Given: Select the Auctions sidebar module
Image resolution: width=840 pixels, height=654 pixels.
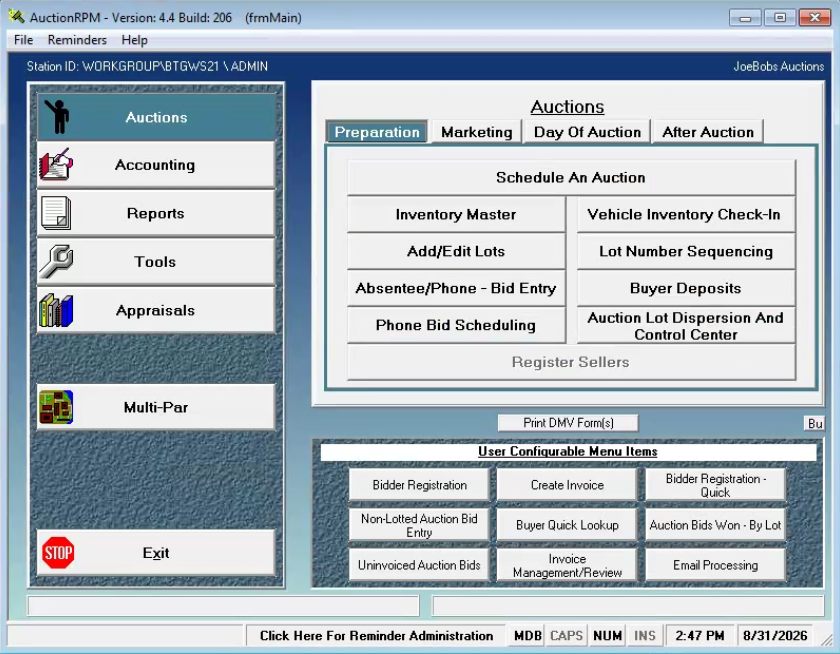Looking at the screenshot, I should [x=156, y=117].
